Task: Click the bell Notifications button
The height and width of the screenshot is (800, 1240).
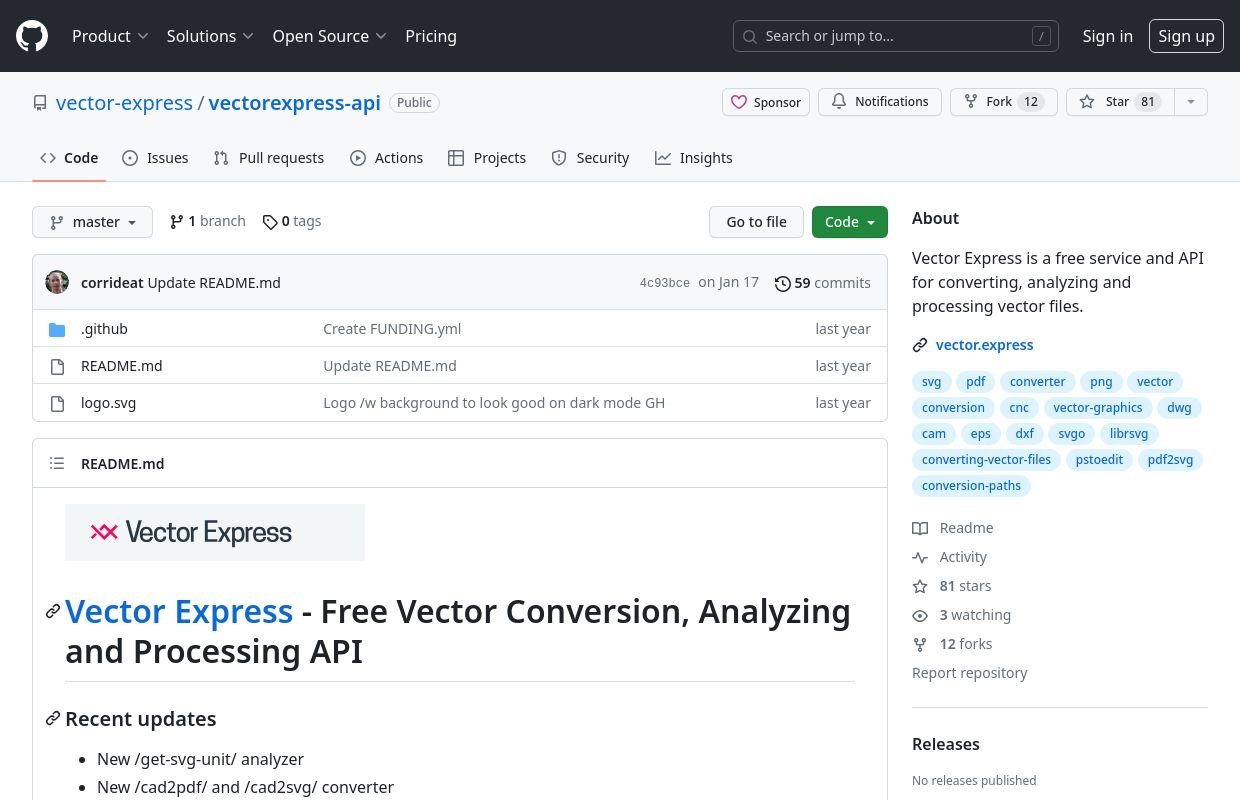Action: click(x=879, y=102)
